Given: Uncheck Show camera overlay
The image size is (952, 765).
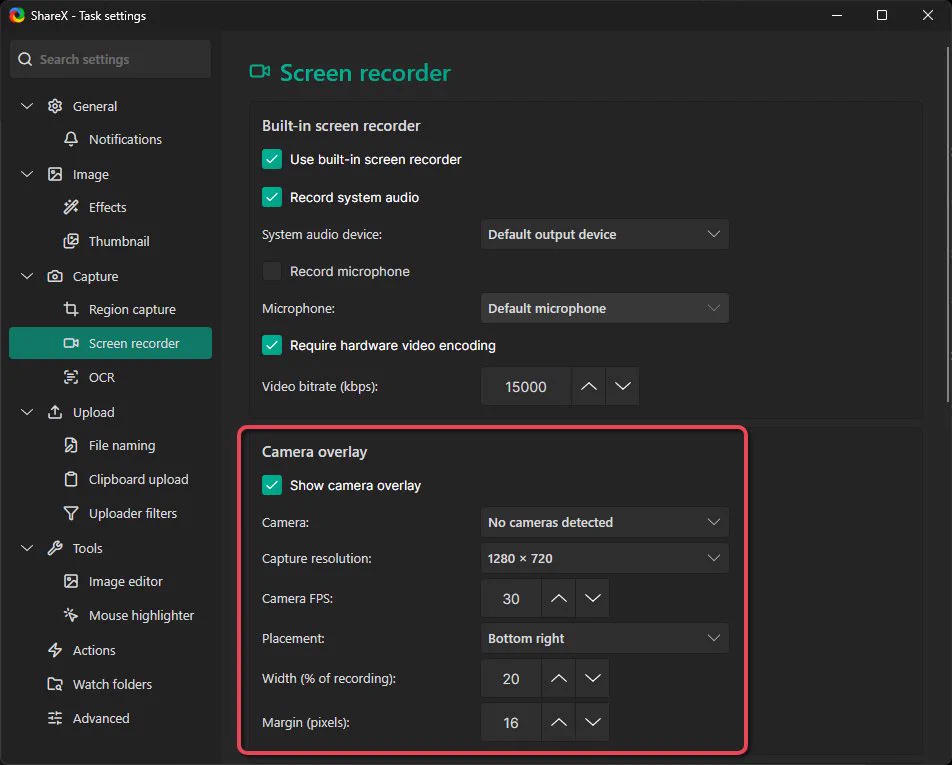Looking at the screenshot, I should [271, 485].
